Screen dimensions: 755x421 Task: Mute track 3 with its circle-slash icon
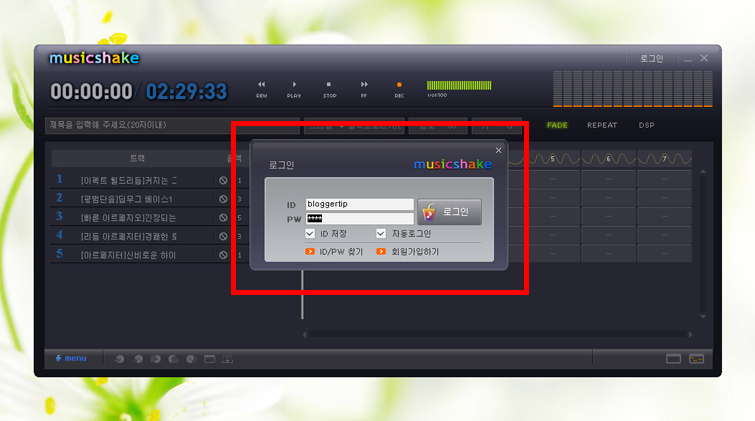[x=223, y=218]
